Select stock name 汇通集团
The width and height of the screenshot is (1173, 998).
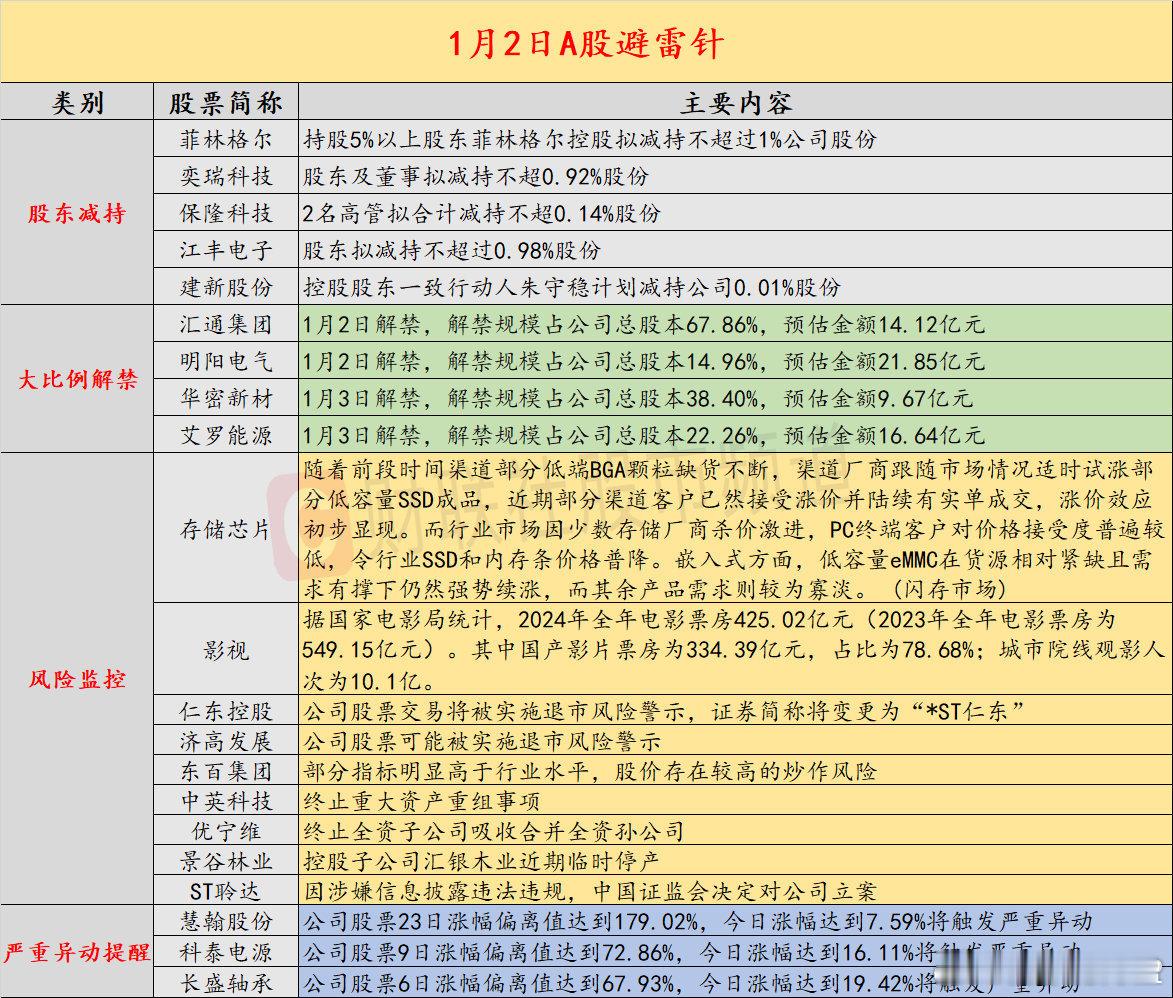click(225, 324)
